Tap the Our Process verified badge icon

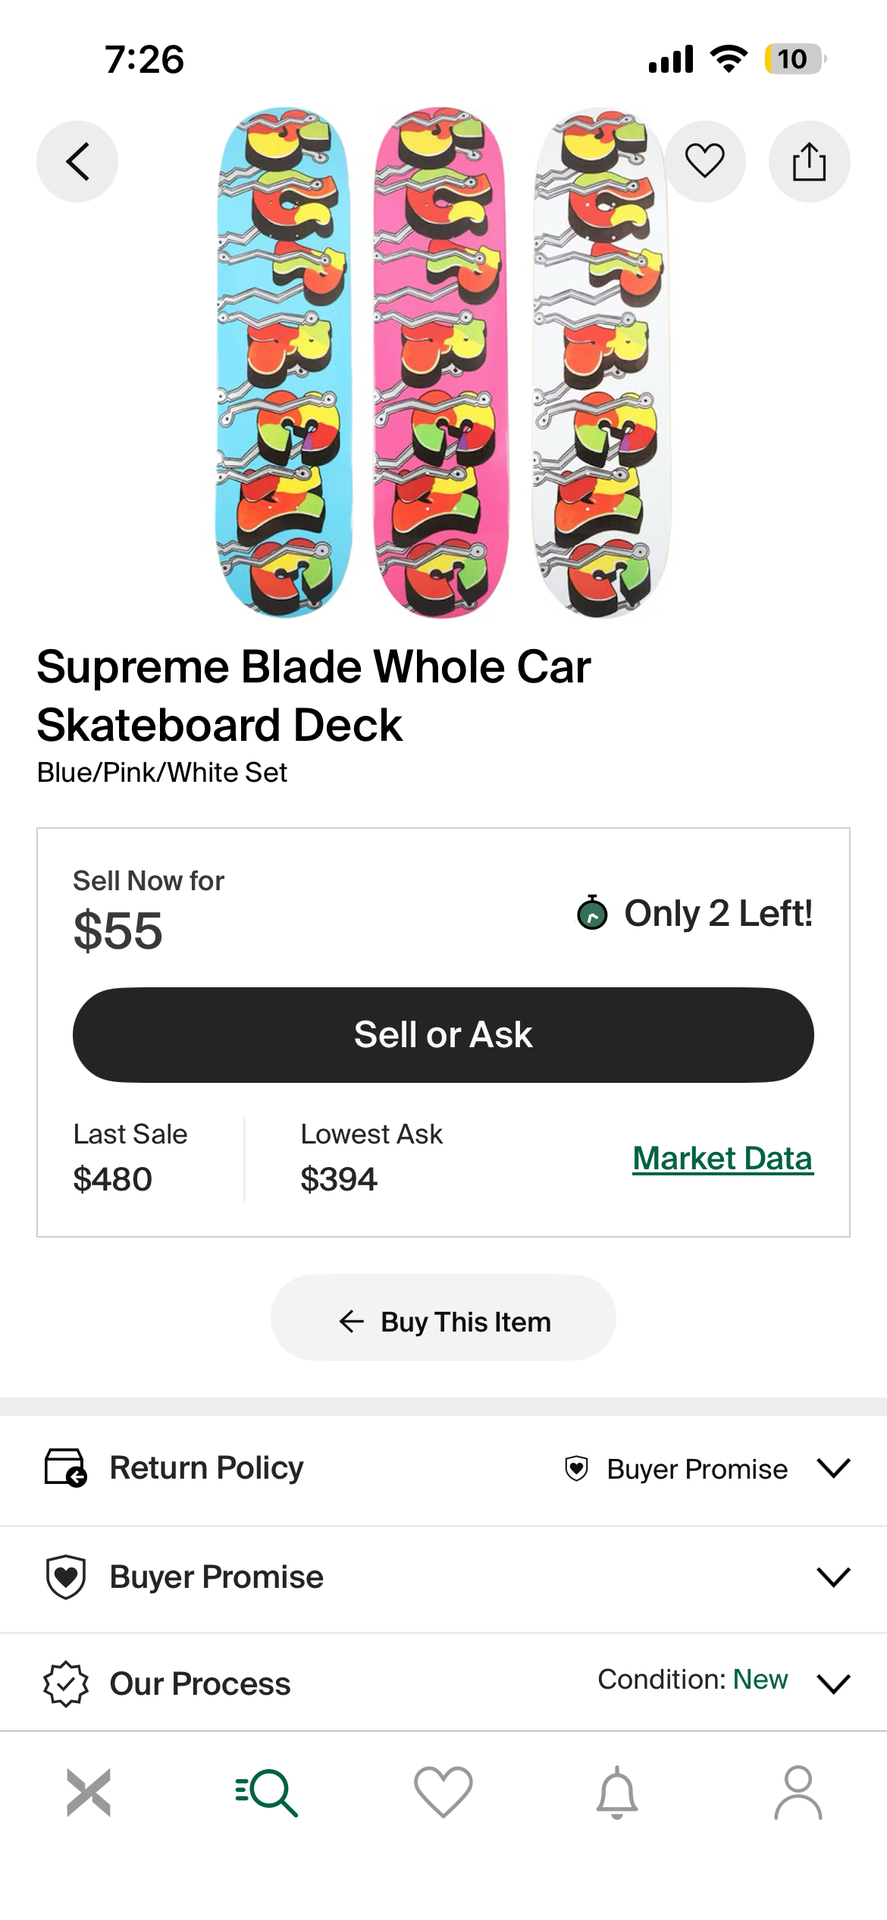pos(66,1684)
